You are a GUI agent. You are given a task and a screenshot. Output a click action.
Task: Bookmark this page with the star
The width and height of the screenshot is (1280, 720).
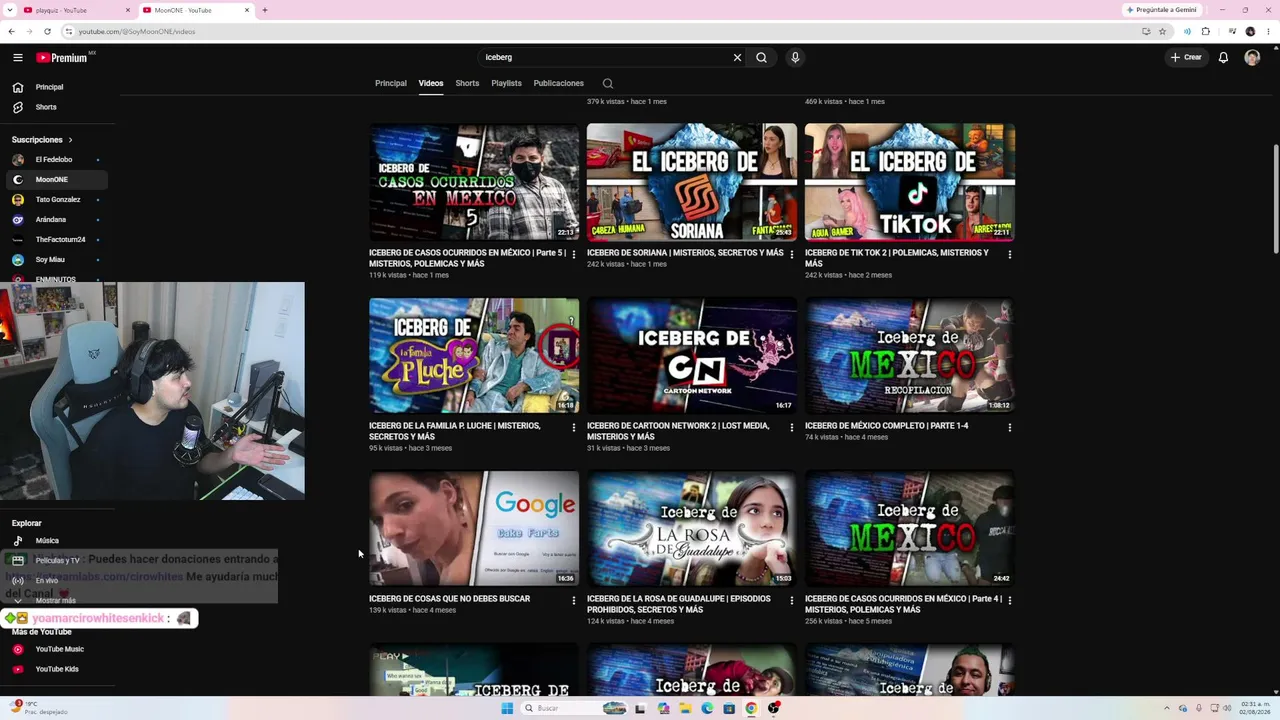pos(1162,31)
